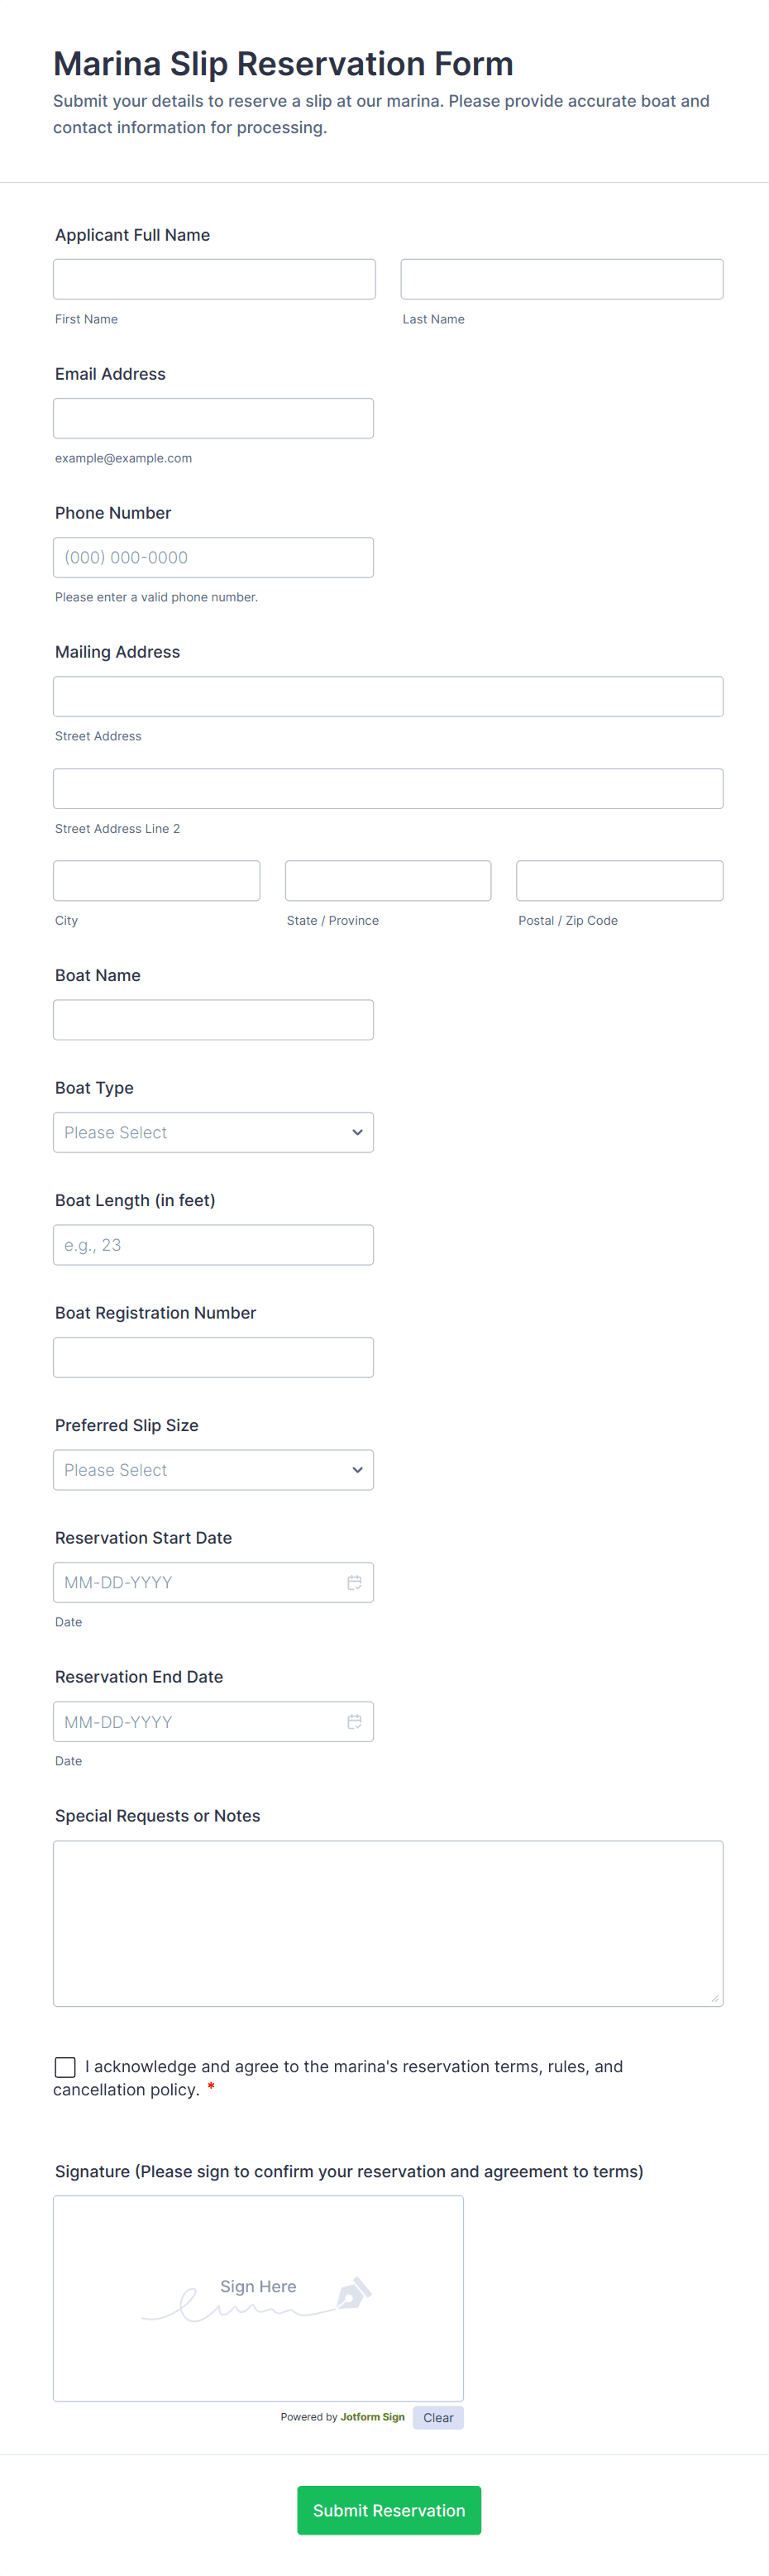Focus the First Name input field

click(x=214, y=279)
